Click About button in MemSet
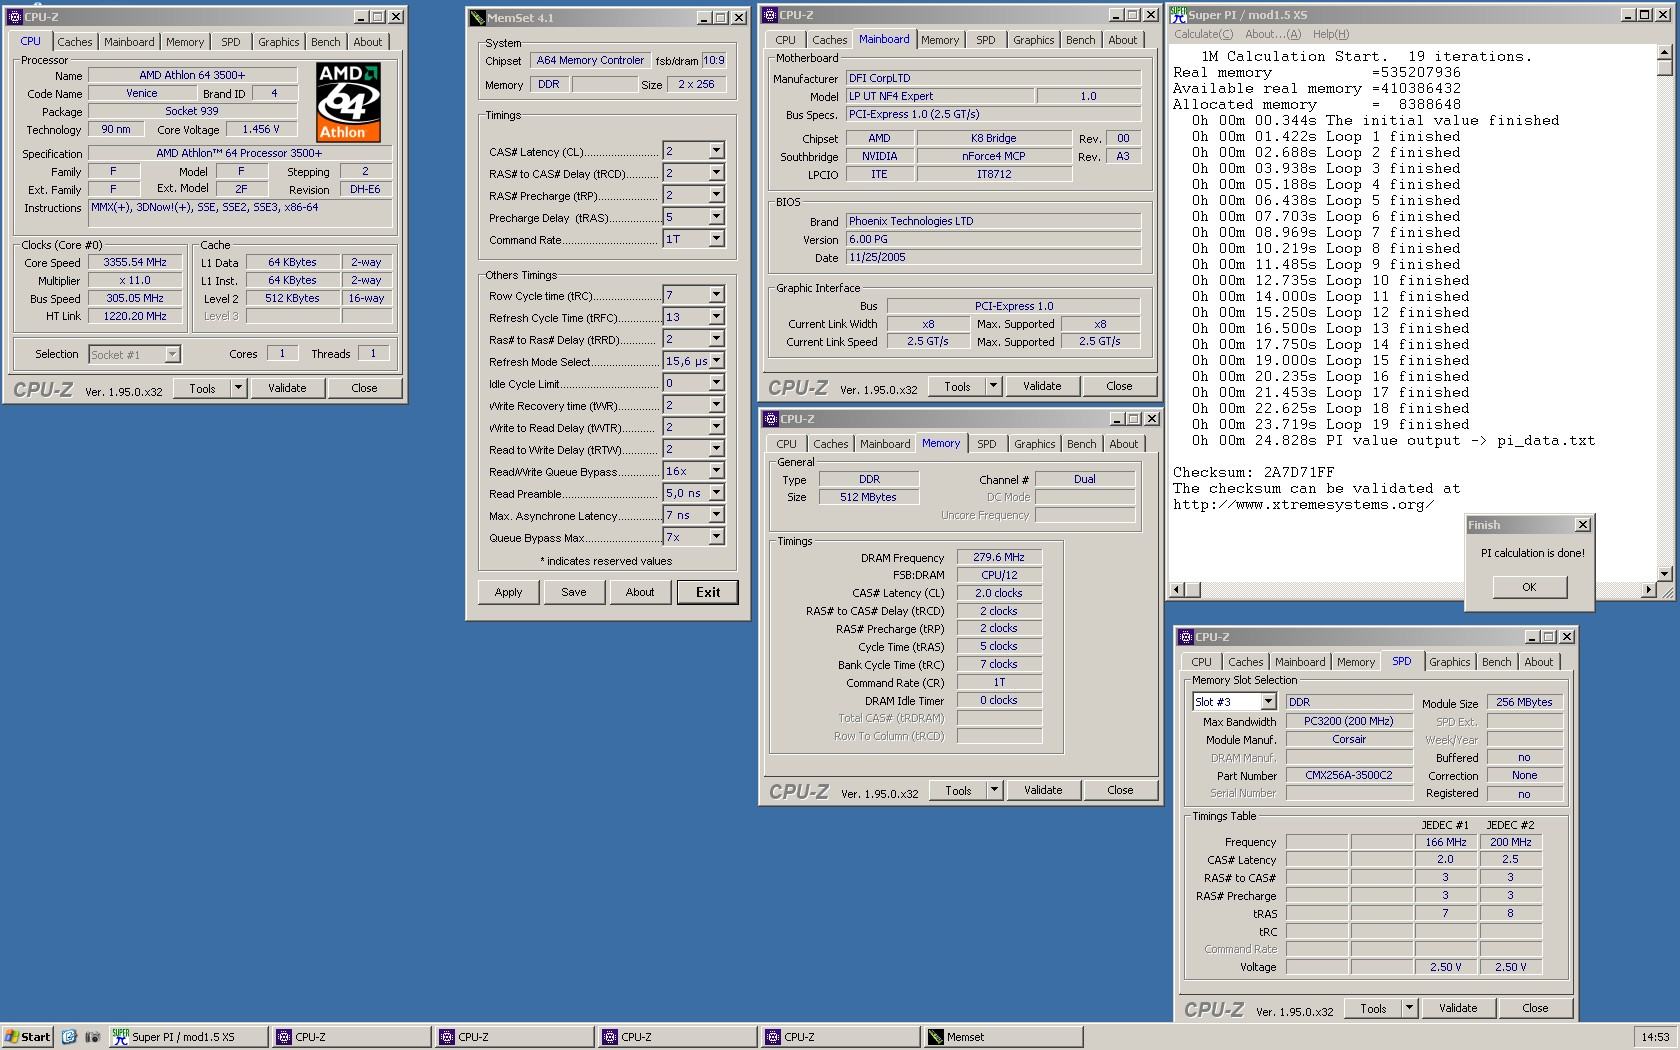1680x1050 pixels. (x=640, y=592)
